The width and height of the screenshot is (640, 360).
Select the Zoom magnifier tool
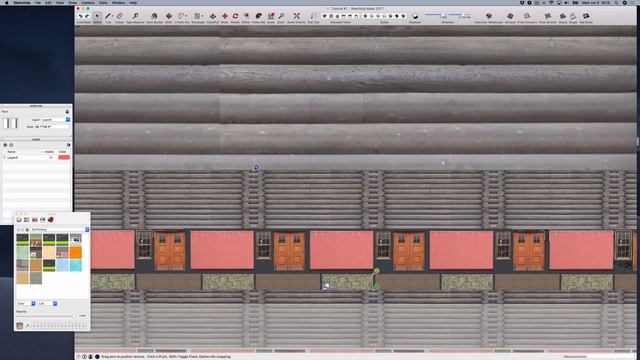(x=281, y=16)
